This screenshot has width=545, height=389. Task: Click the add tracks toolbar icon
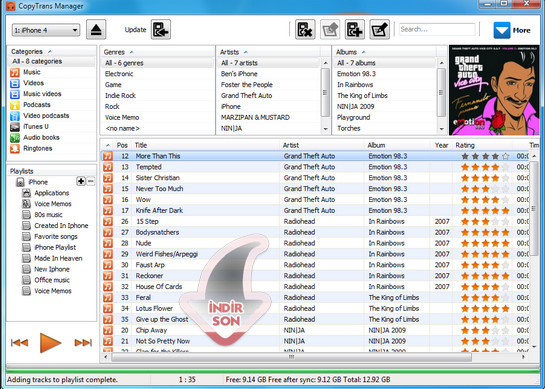click(355, 30)
